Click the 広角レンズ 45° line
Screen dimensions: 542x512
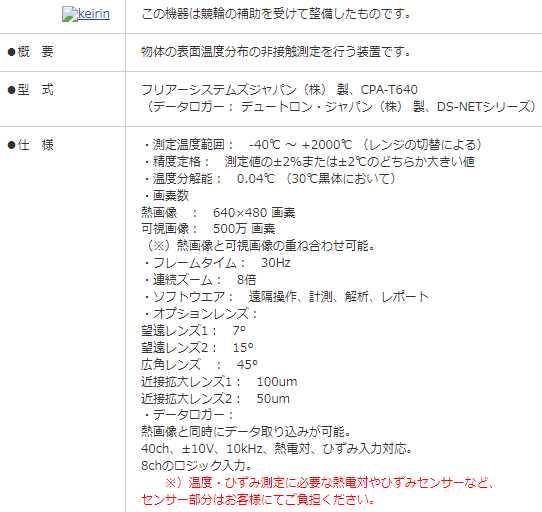(199, 365)
